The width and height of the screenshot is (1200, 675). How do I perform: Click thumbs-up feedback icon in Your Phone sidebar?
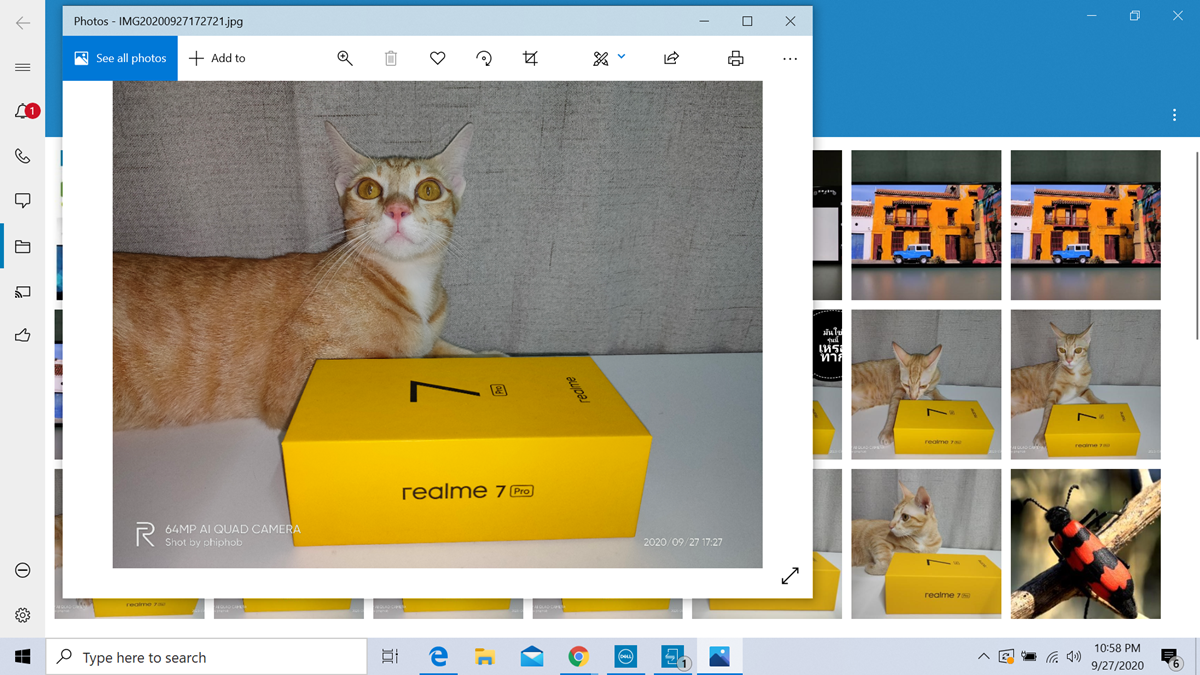[x=23, y=336]
